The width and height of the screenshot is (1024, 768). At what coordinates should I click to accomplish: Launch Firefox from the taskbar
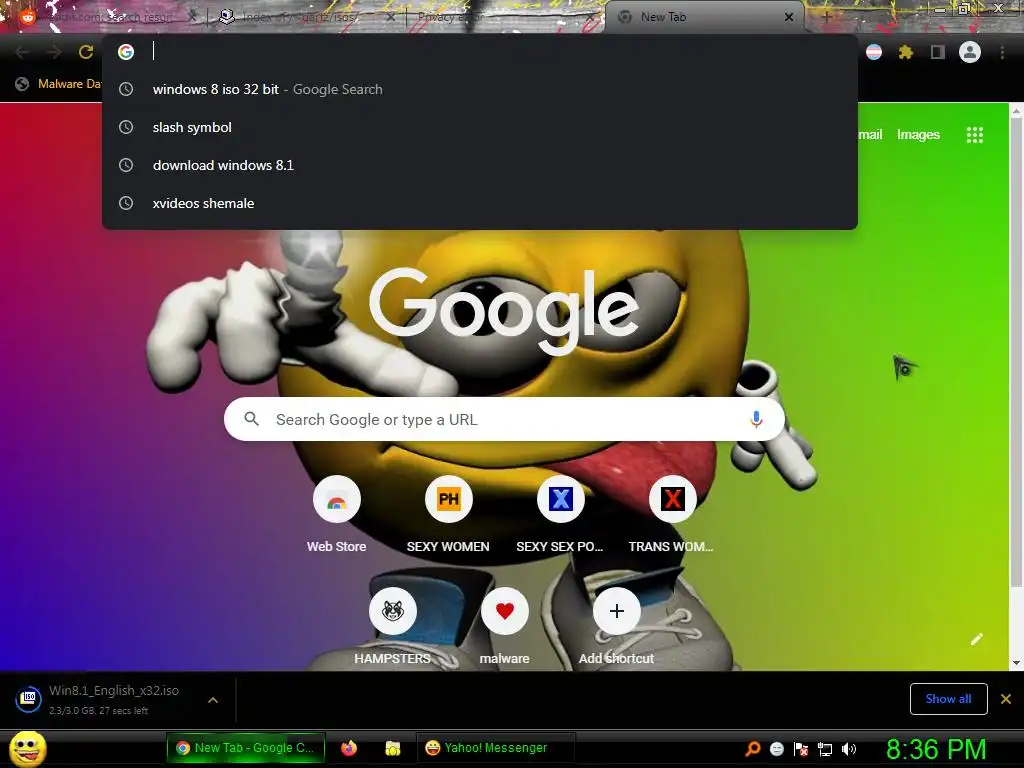pos(349,748)
